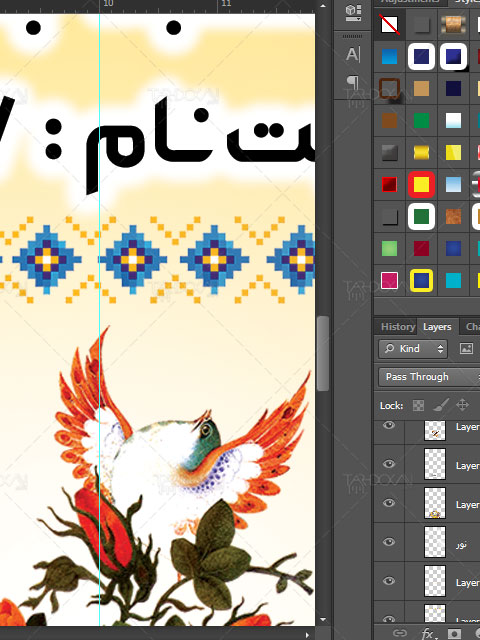Open the Paragraph panel icon
The width and height of the screenshot is (480, 640).
tap(353, 83)
